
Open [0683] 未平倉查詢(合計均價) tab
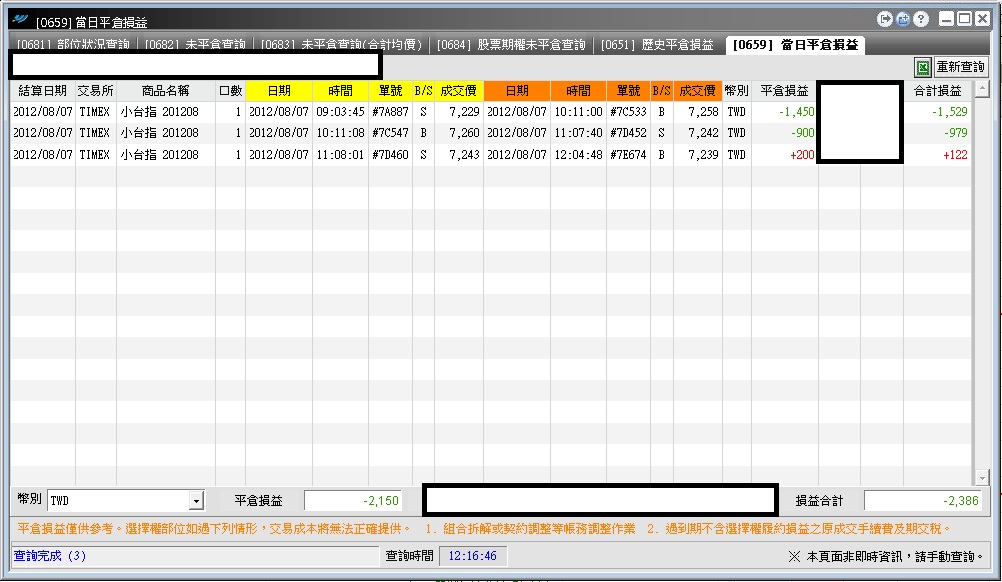[x=341, y=44]
